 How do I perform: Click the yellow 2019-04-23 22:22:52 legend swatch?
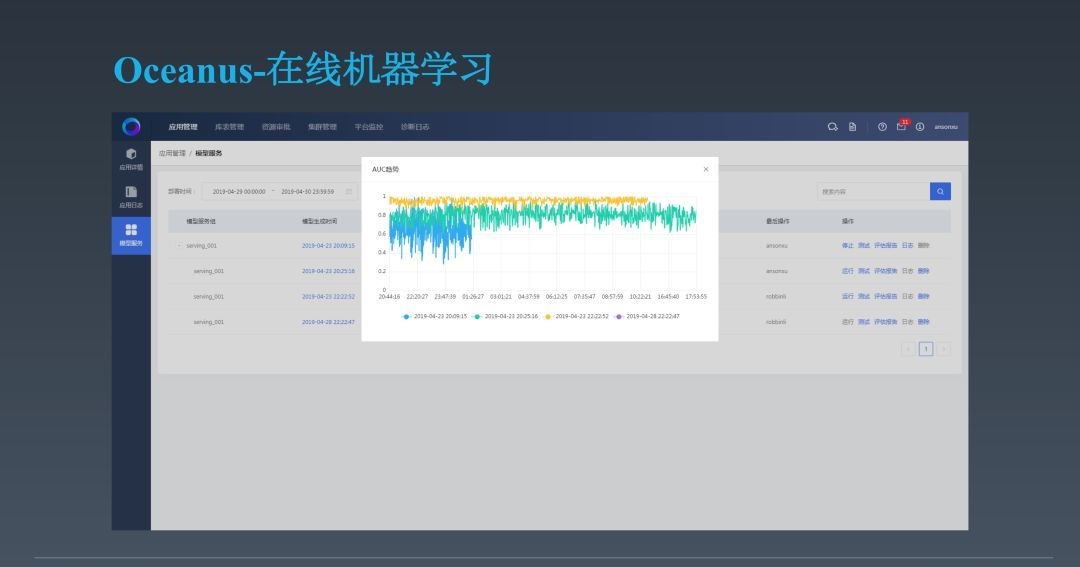pos(548,316)
